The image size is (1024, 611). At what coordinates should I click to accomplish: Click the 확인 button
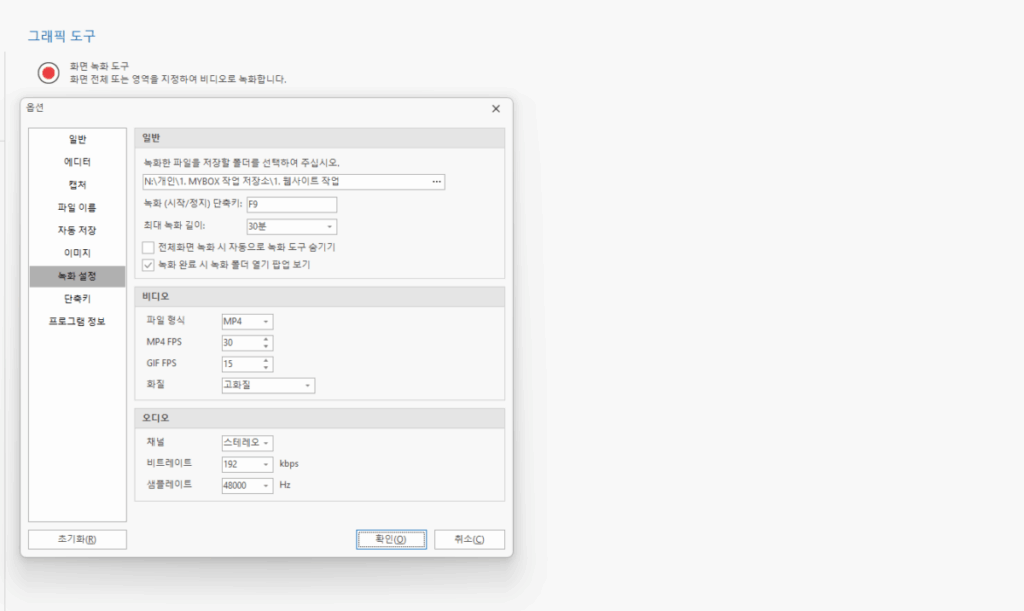391,539
